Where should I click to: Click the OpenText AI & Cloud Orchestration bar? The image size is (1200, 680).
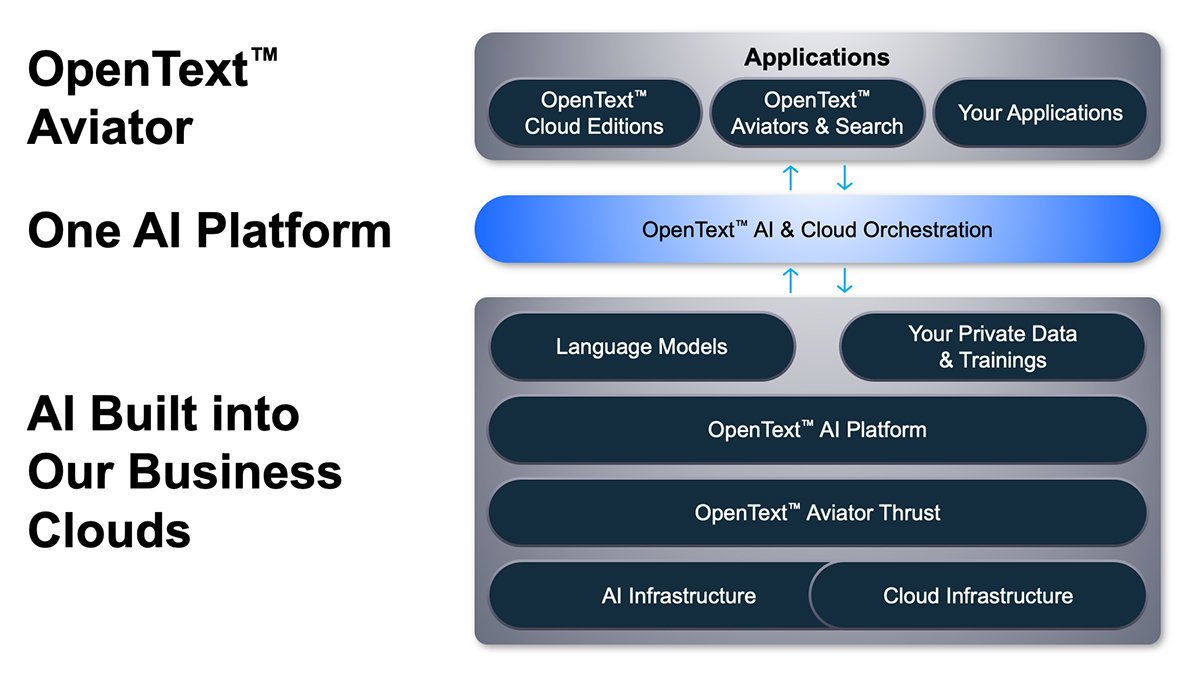pyautogui.click(x=817, y=229)
